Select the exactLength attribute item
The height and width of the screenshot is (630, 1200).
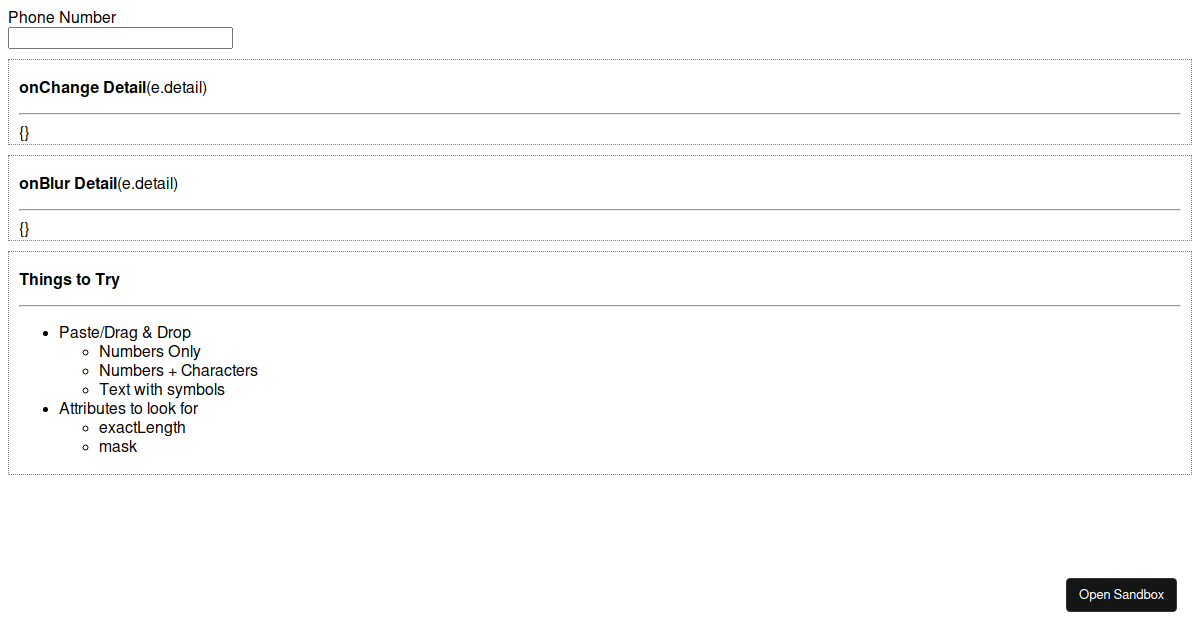click(x=142, y=427)
